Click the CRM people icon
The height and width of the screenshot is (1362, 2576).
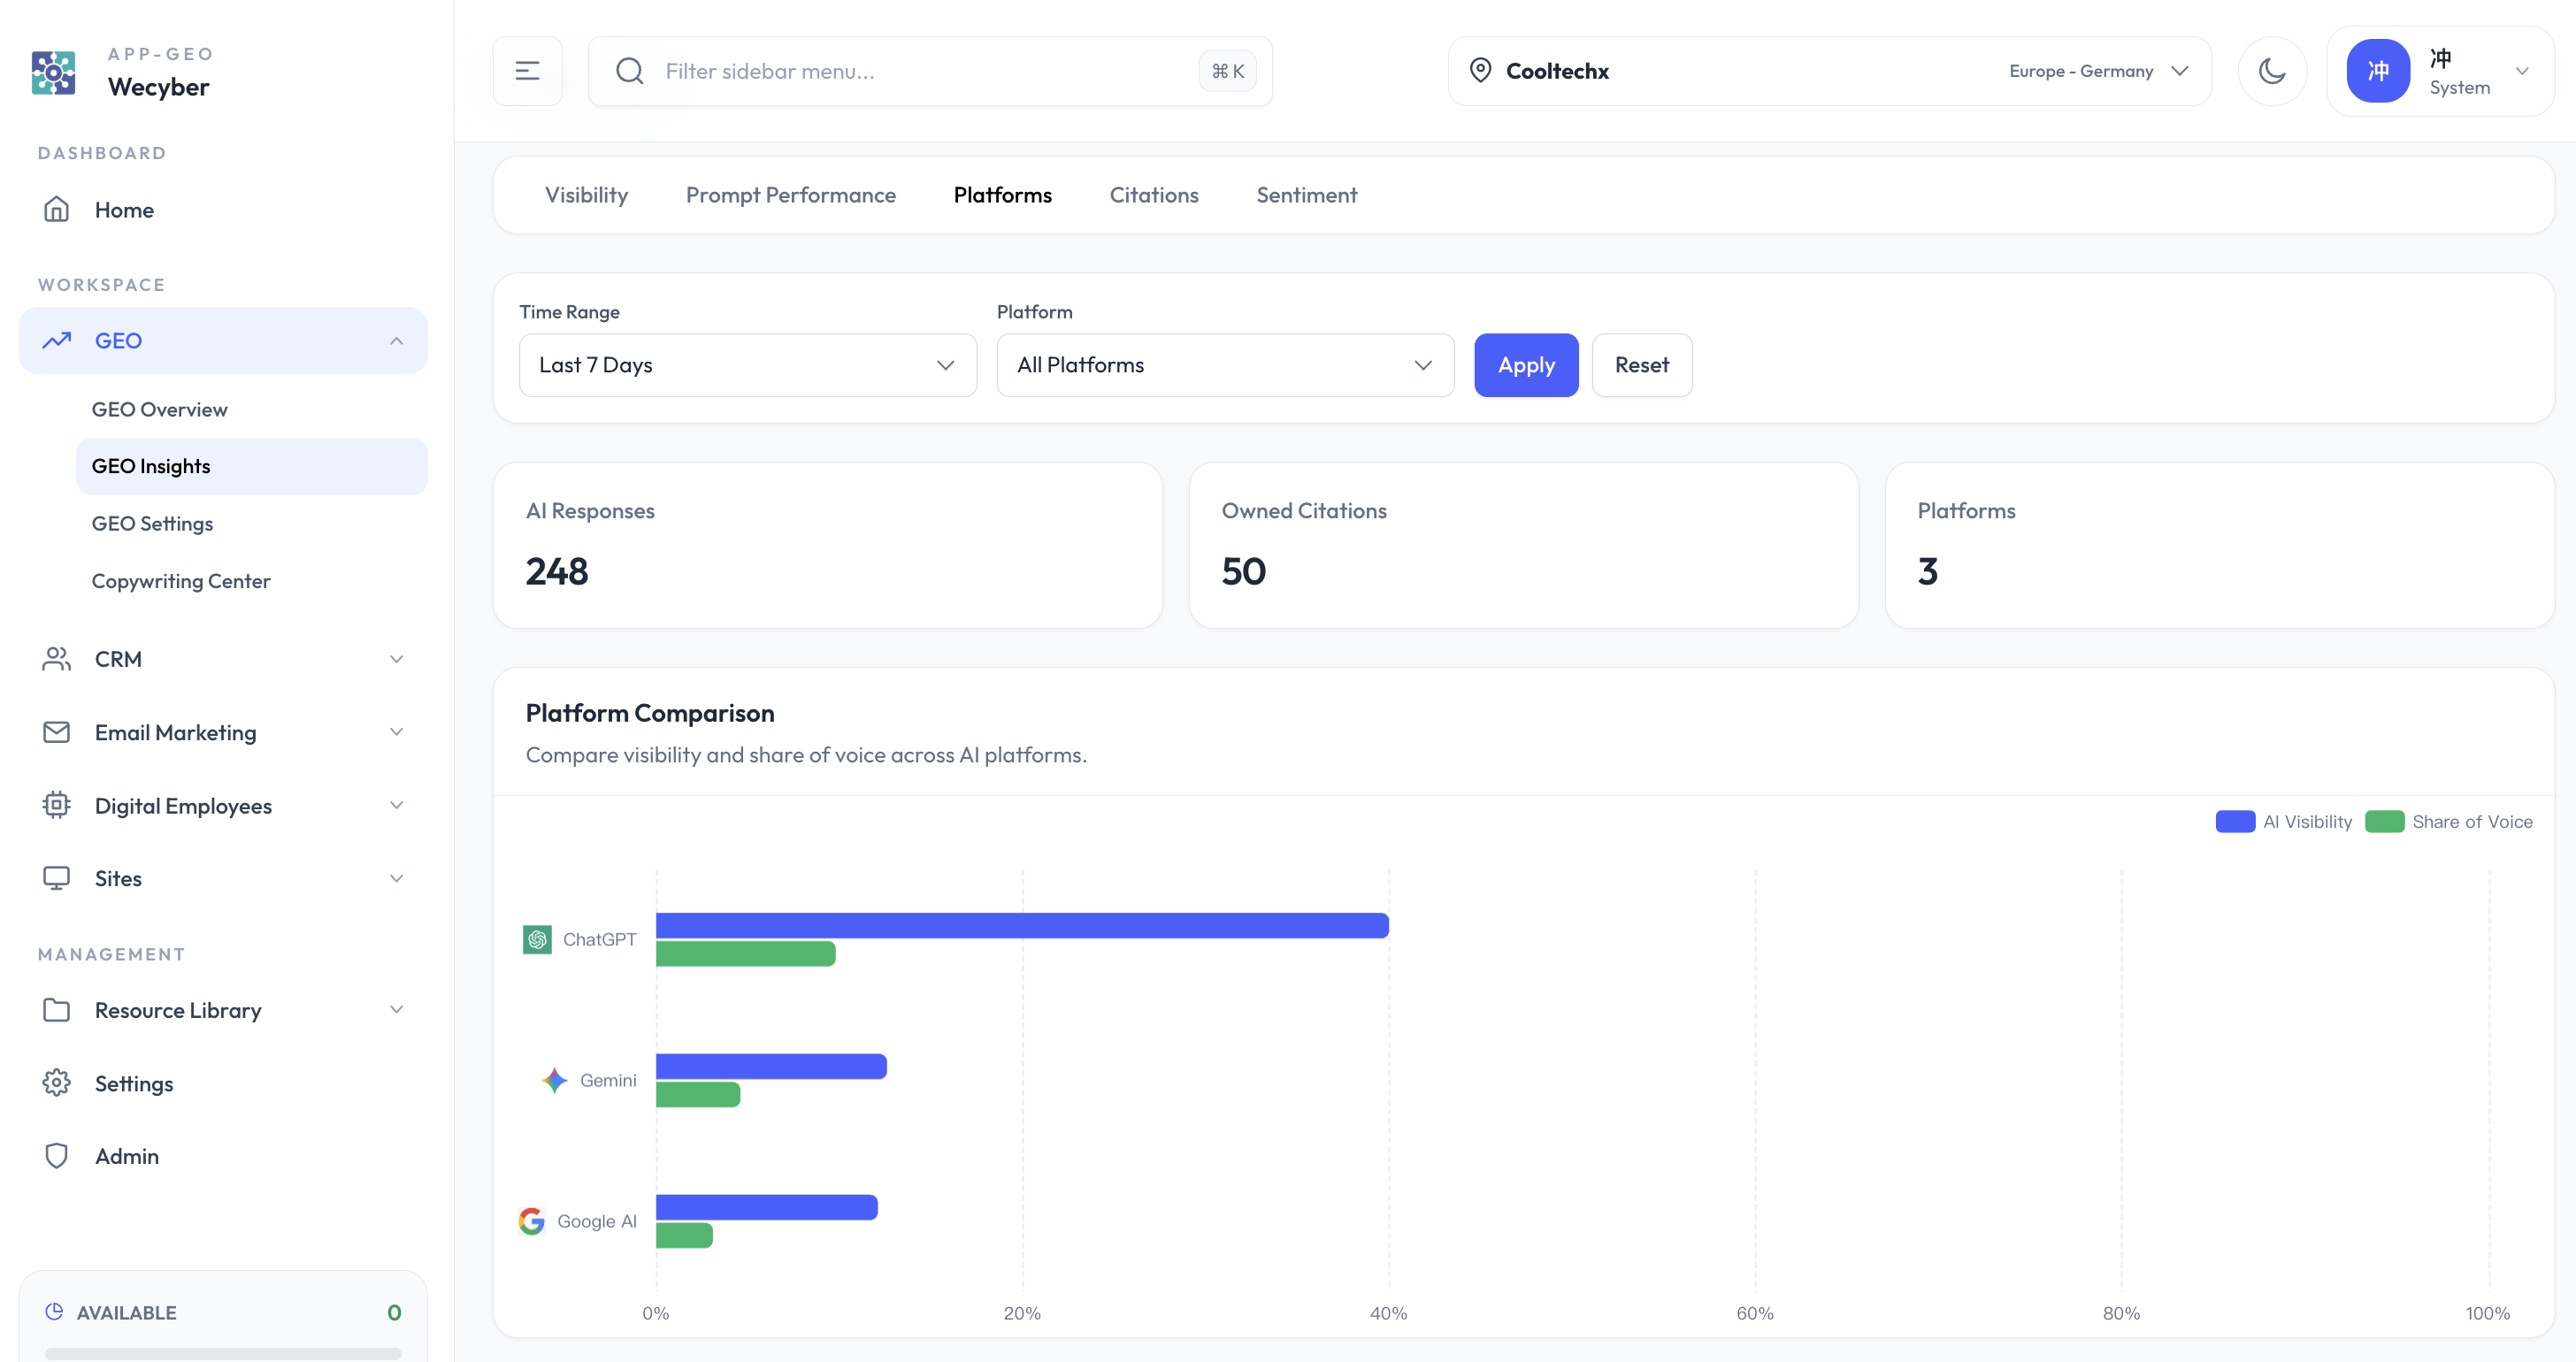57,658
